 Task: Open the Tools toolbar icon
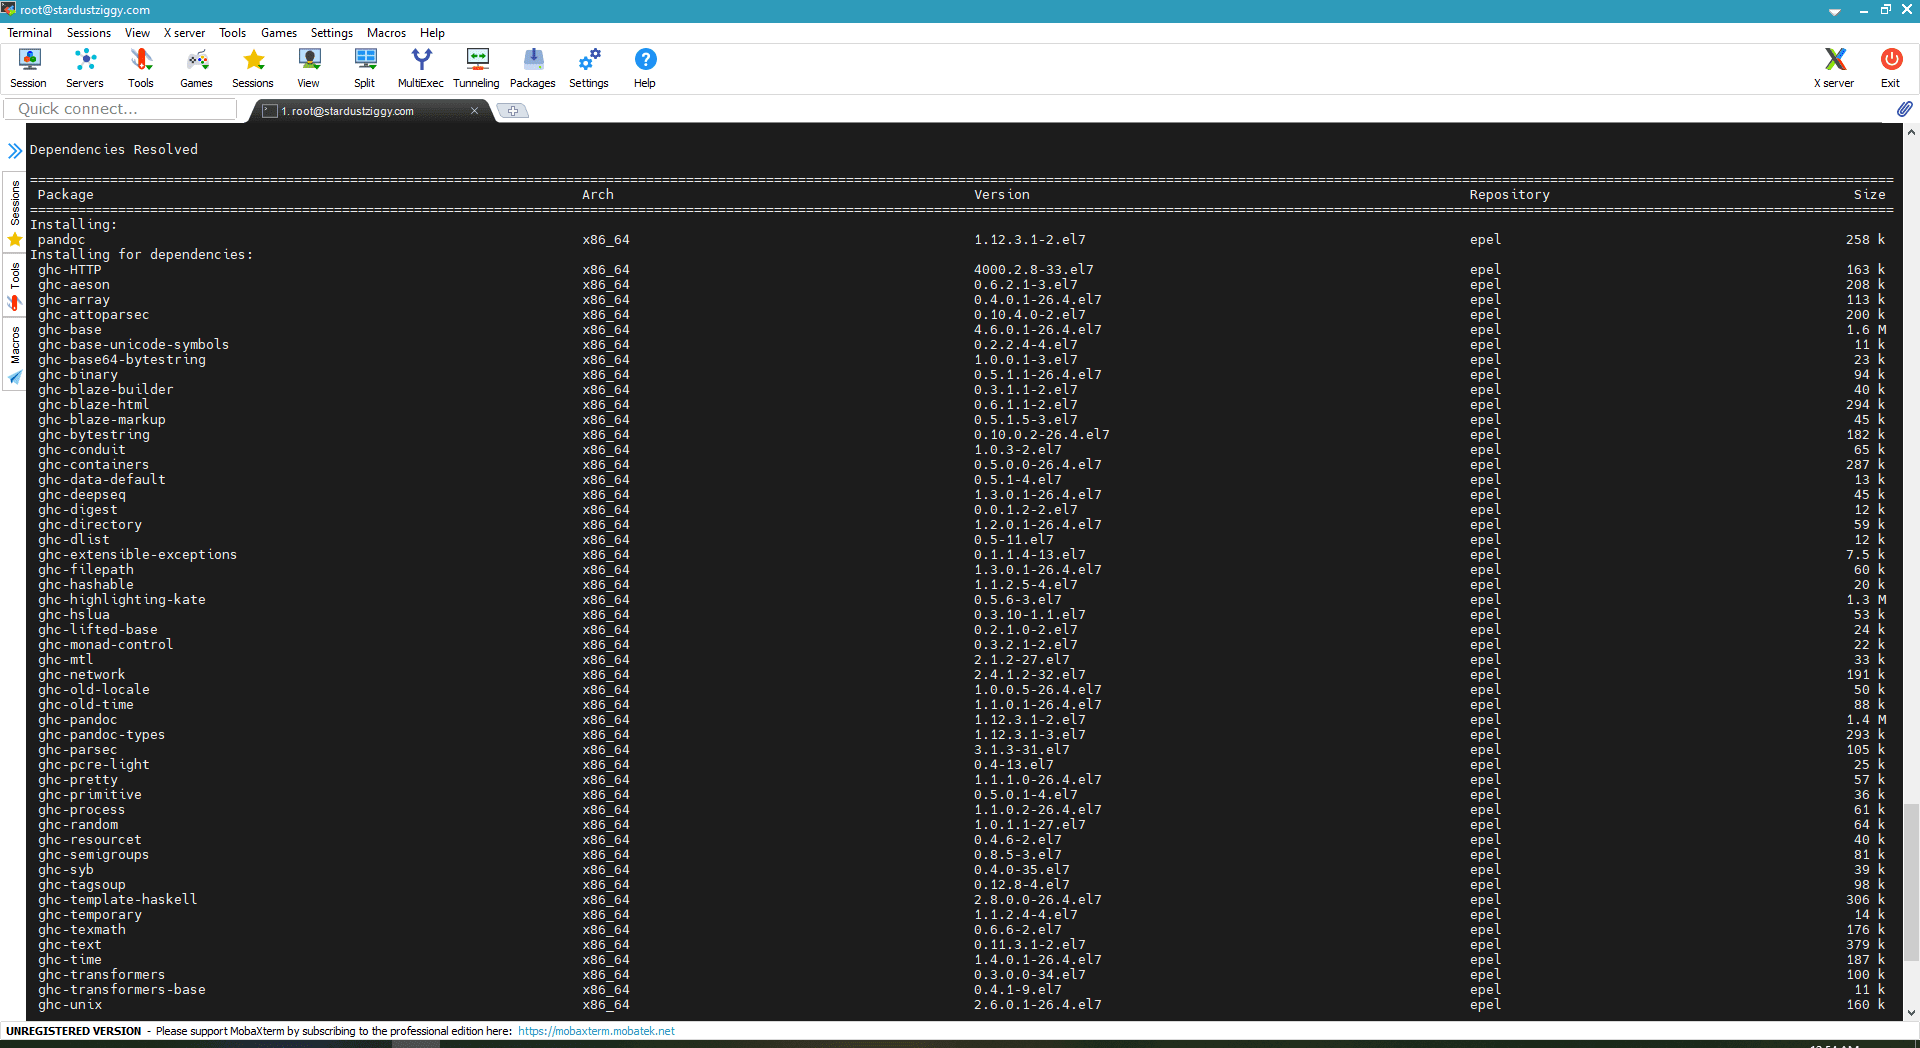[141, 69]
